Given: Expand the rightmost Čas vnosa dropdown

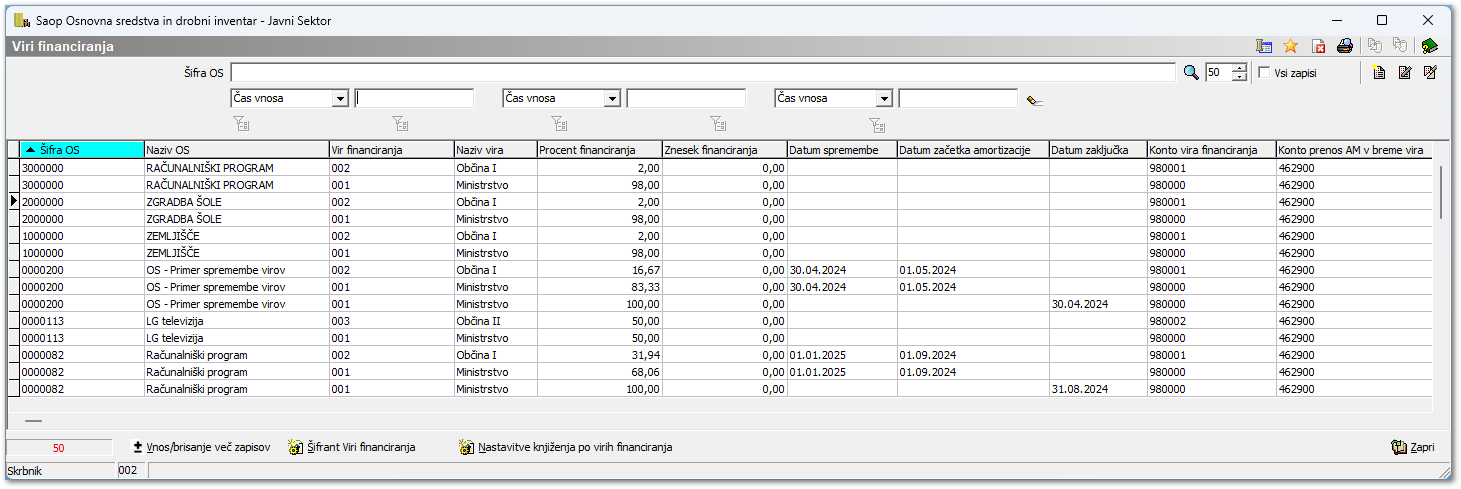Looking at the screenshot, I should point(884,98).
